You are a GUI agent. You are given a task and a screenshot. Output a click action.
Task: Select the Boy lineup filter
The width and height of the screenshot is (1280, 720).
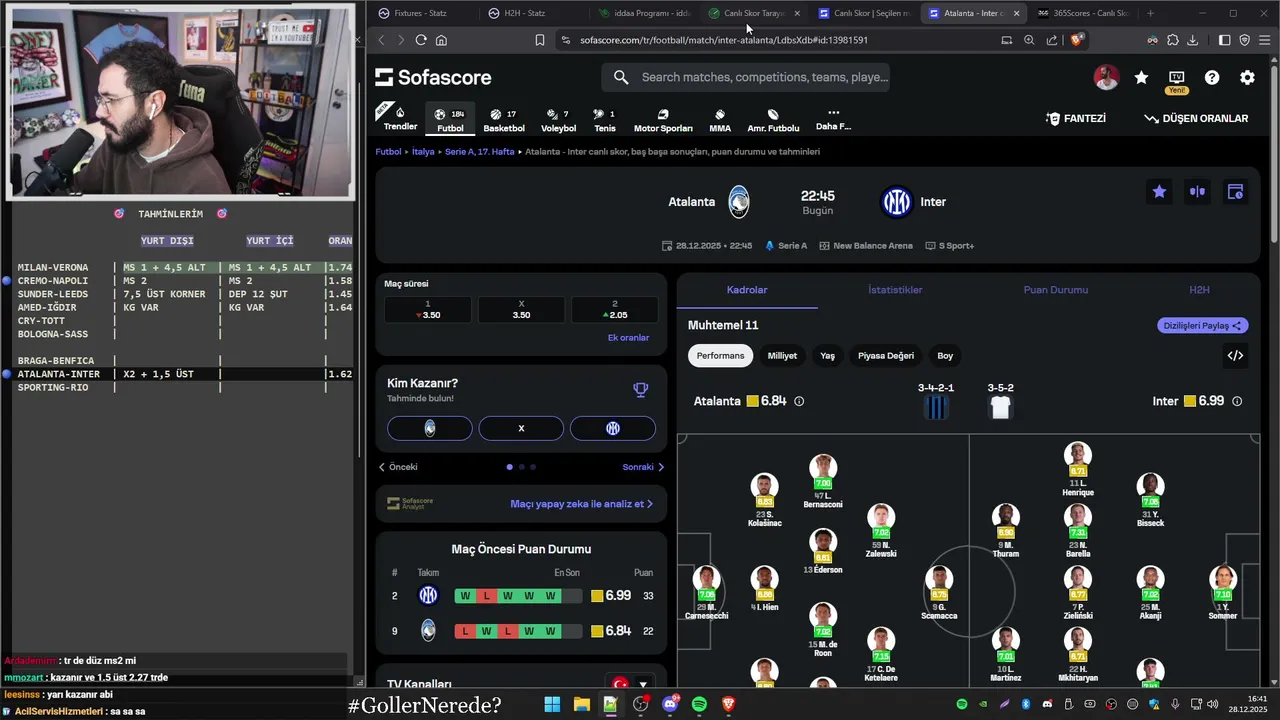(945, 355)
